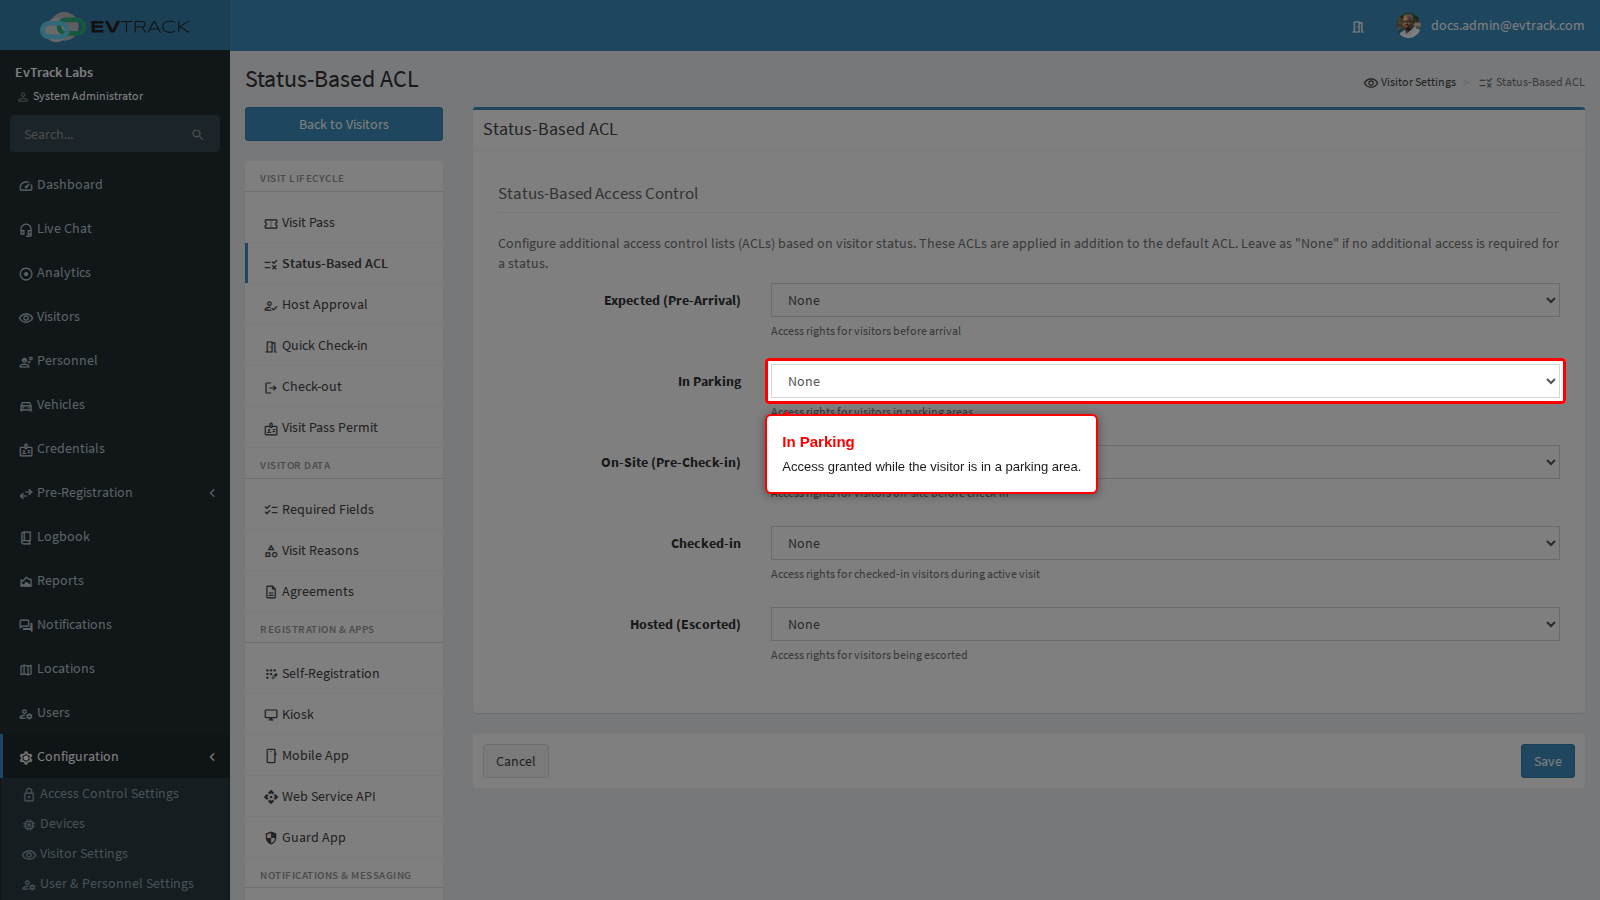The height and width of the screenshot is (900, 1600).
Task: Expand the Pre-Registration sidebar menu chevron
Action: 212,493
